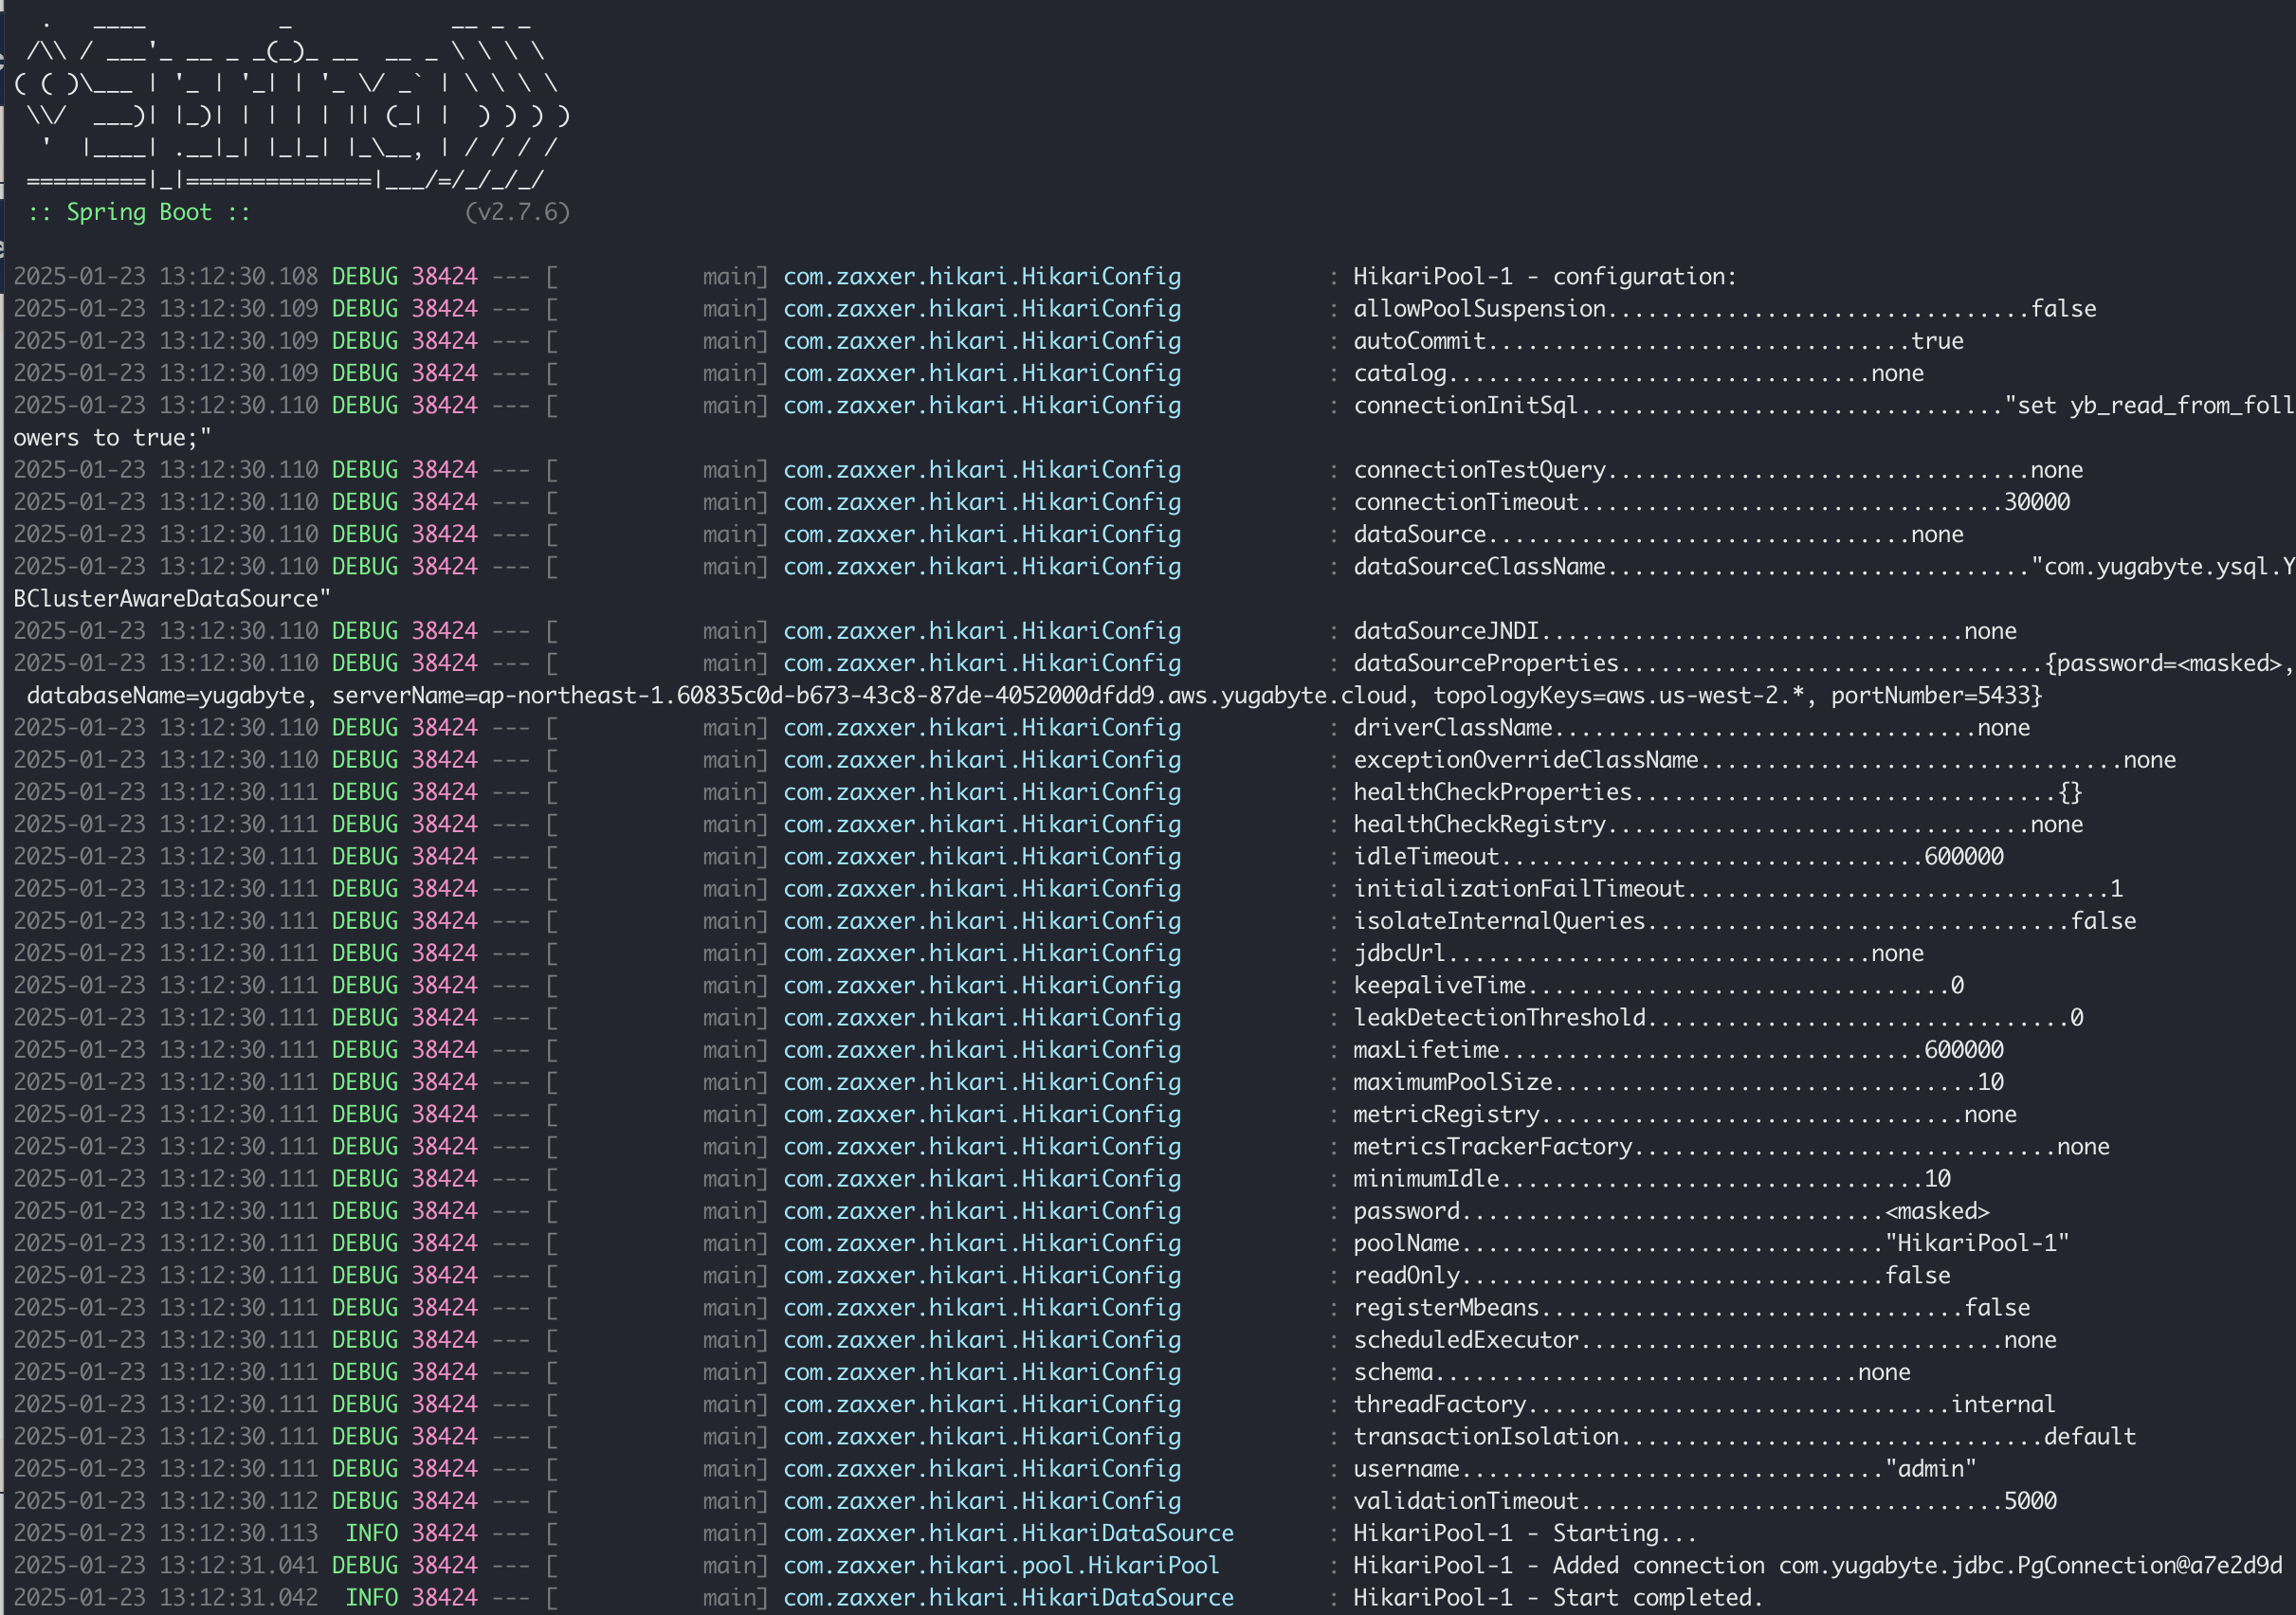Viewport: 2296px width, 1615px height.
Task: Click the 'allowPoolSuspension' false log entry
Action: click(x=1725, y=309)
